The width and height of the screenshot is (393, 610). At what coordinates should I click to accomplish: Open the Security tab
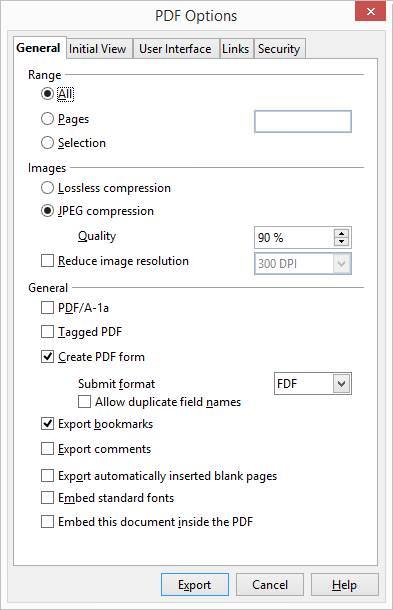(x=279, y=49)
